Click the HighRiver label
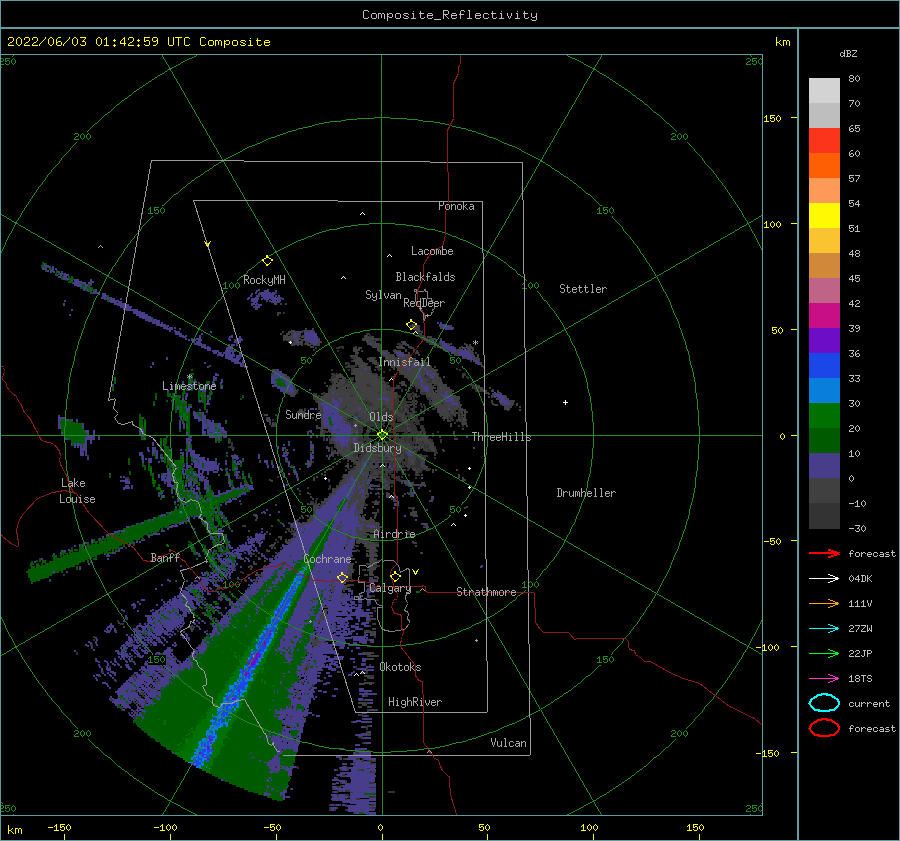This screenshot has height=841, width=900. (x=415, y=702)
